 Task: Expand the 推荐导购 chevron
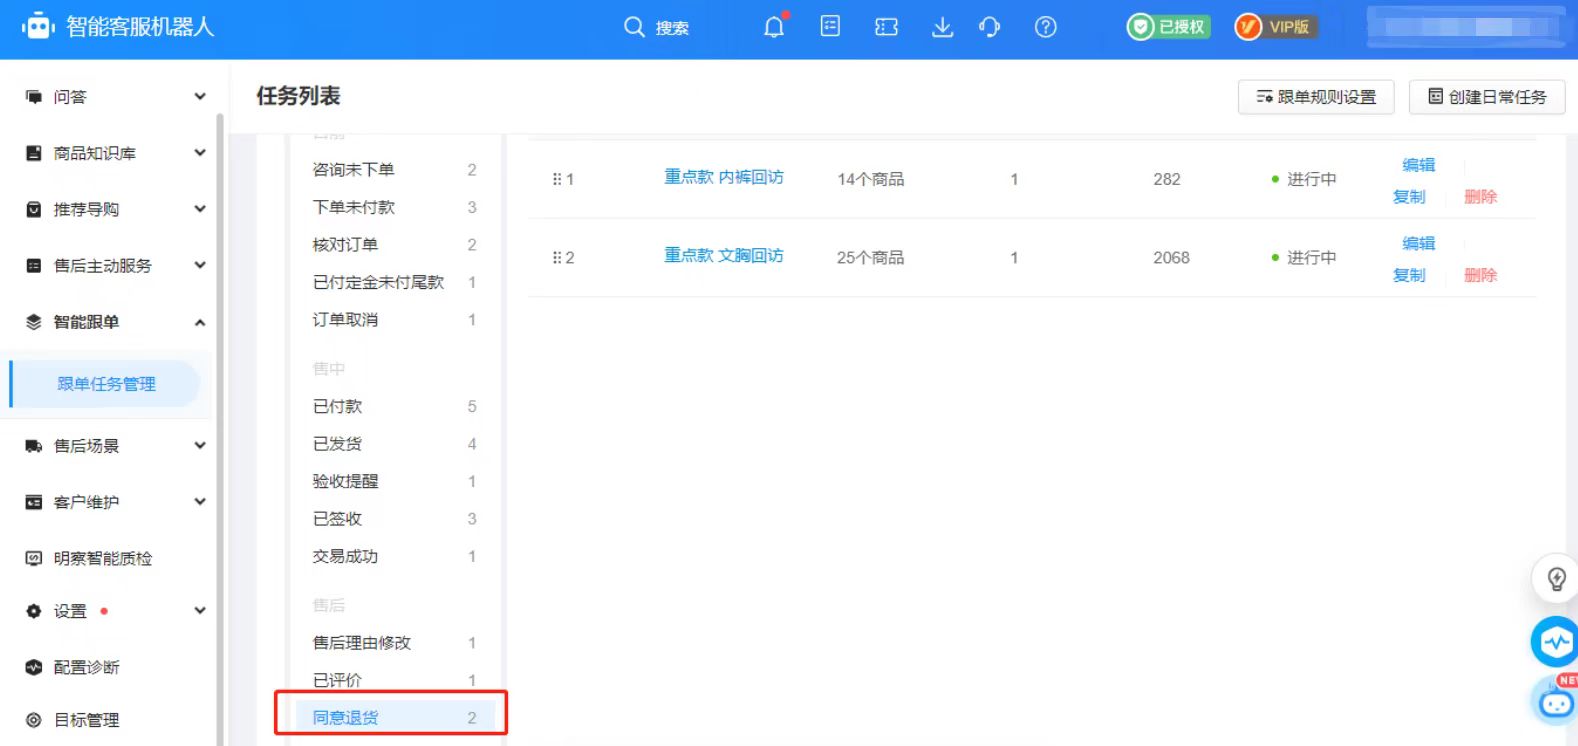[200, 209]
